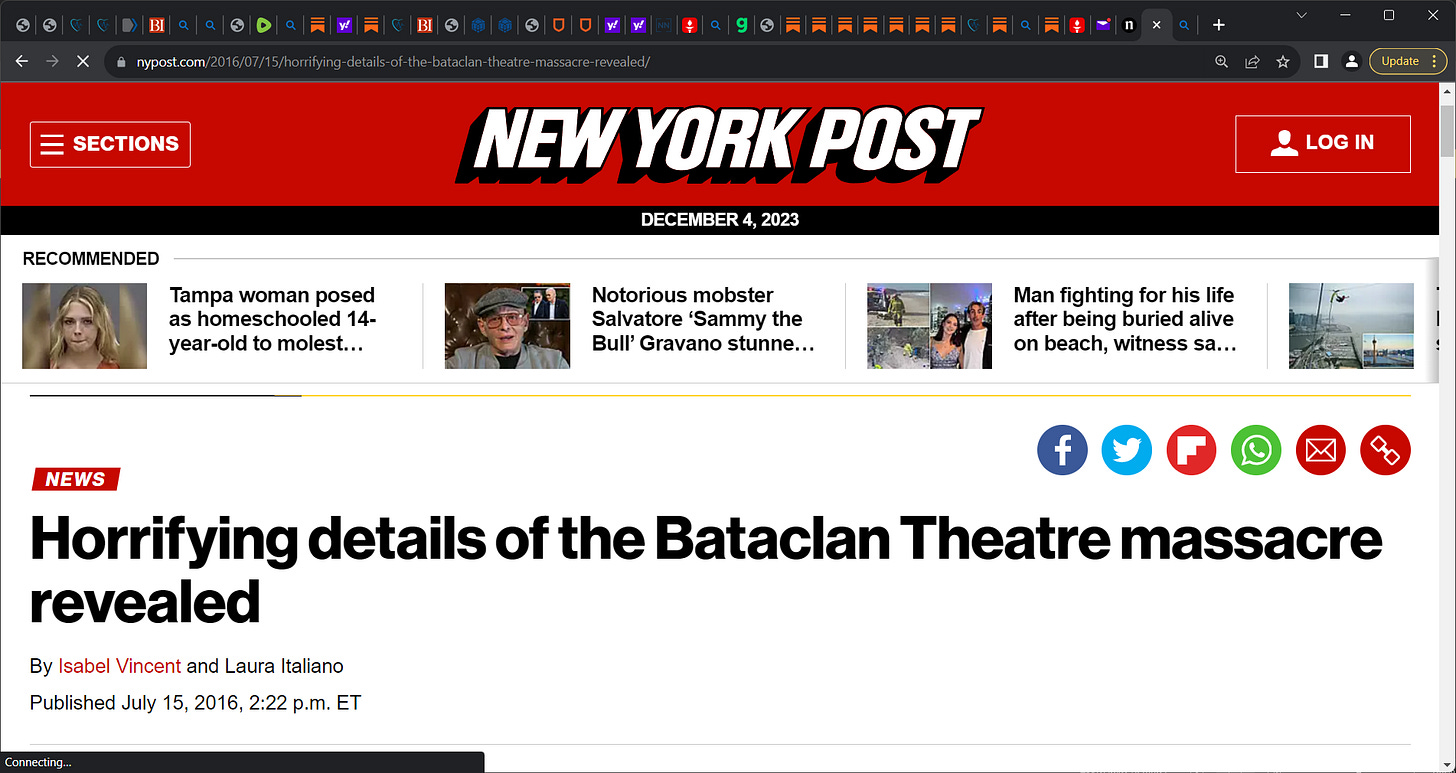This screenshot has height=773, width=1456.
Task: Click the Bataclan Theatre massacre headline text
Action: pyautogui.click(x=706, y=570)
